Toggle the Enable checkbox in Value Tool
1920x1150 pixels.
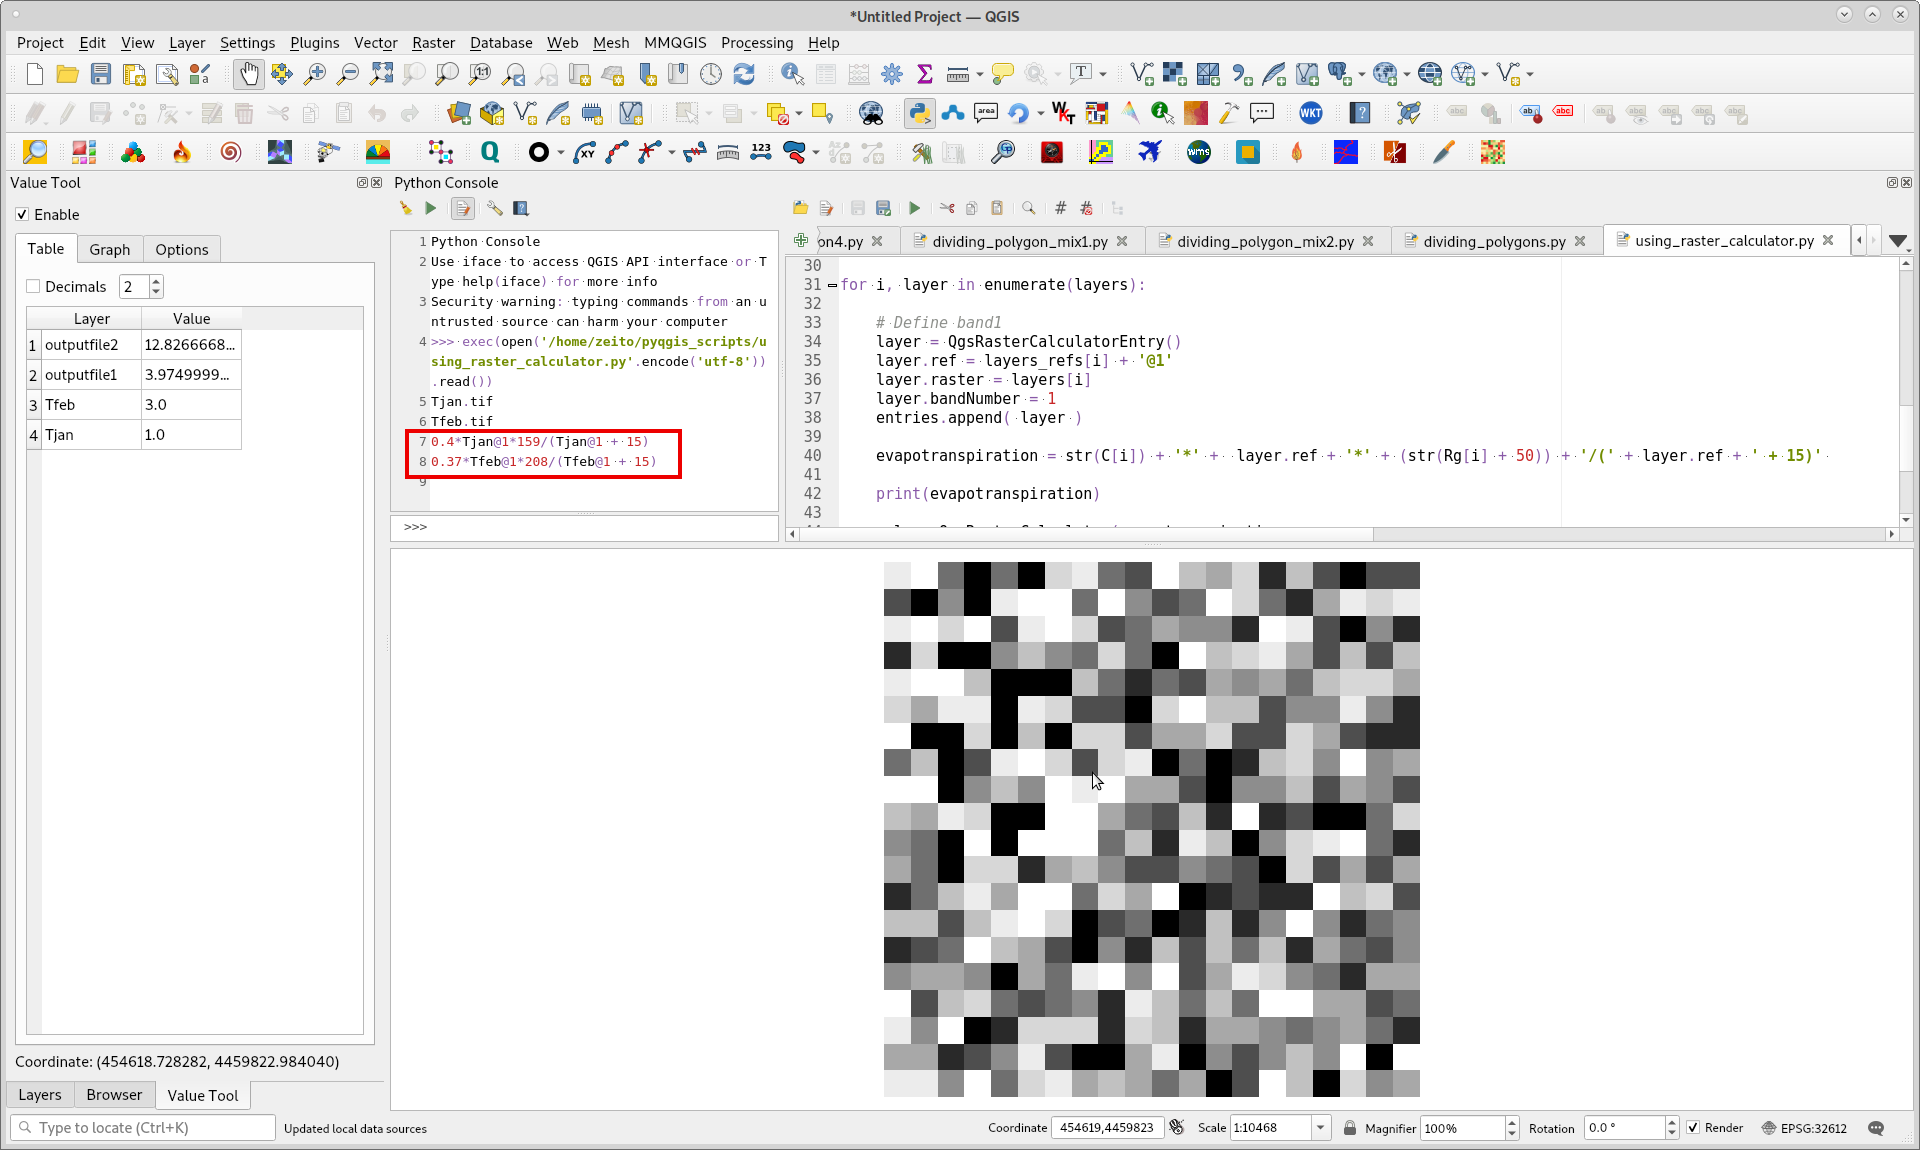click(22, 215)
